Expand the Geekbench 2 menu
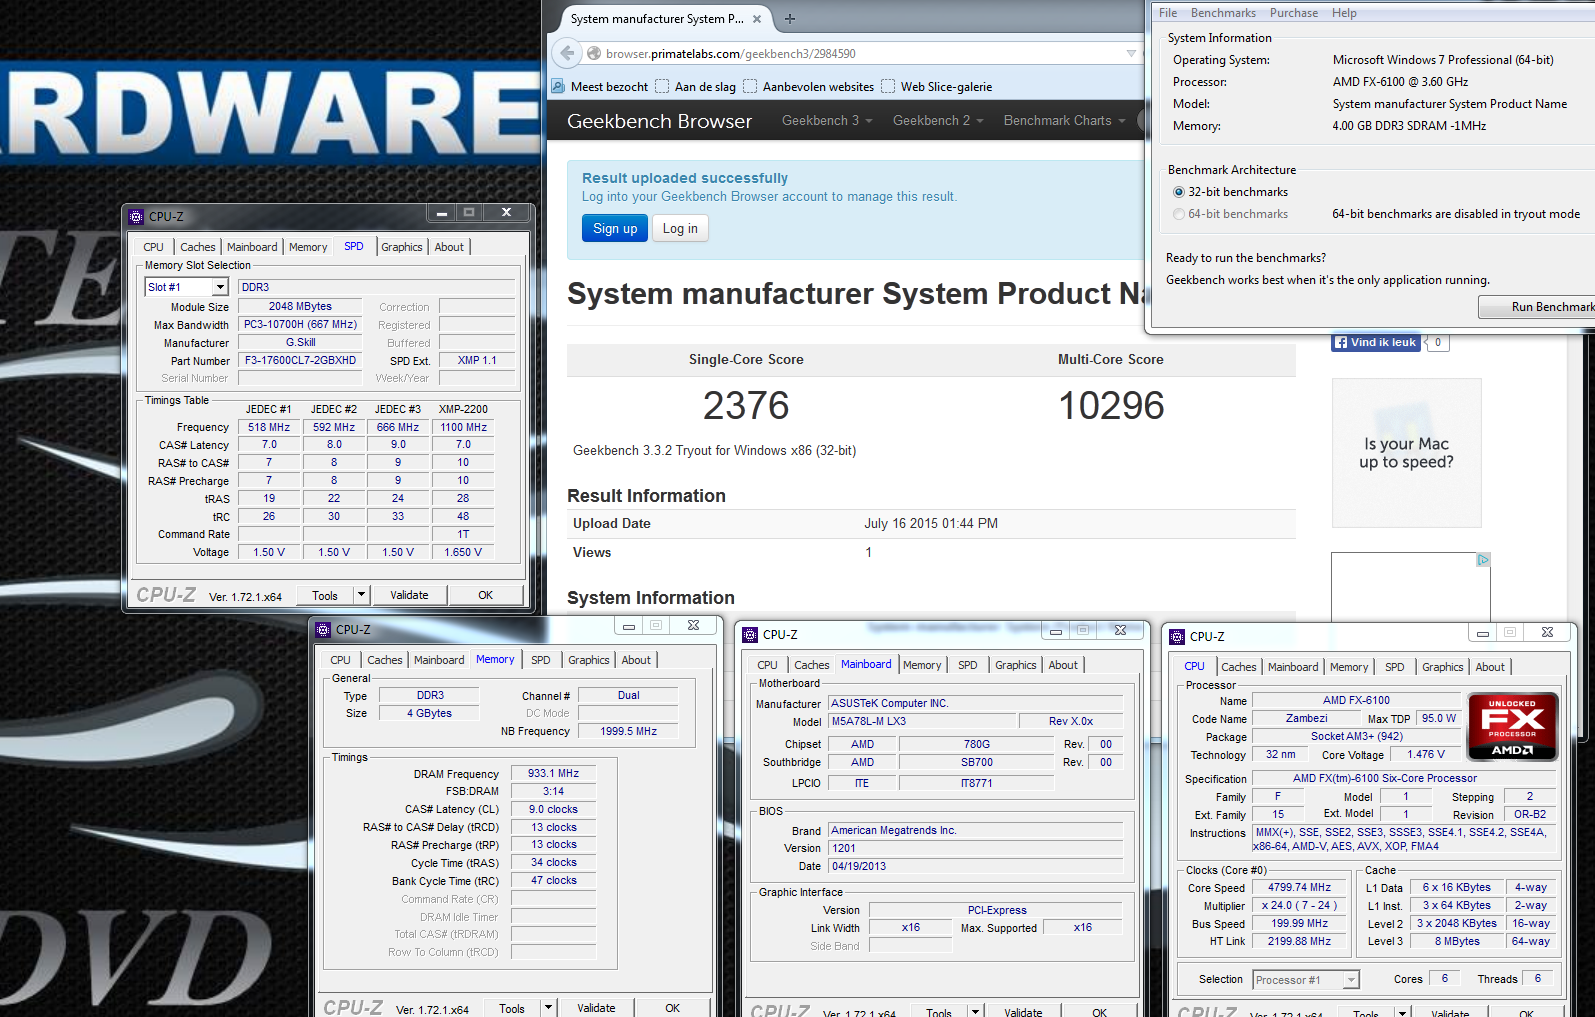This screenshot has height=1017, width=1595. [938, 120]
